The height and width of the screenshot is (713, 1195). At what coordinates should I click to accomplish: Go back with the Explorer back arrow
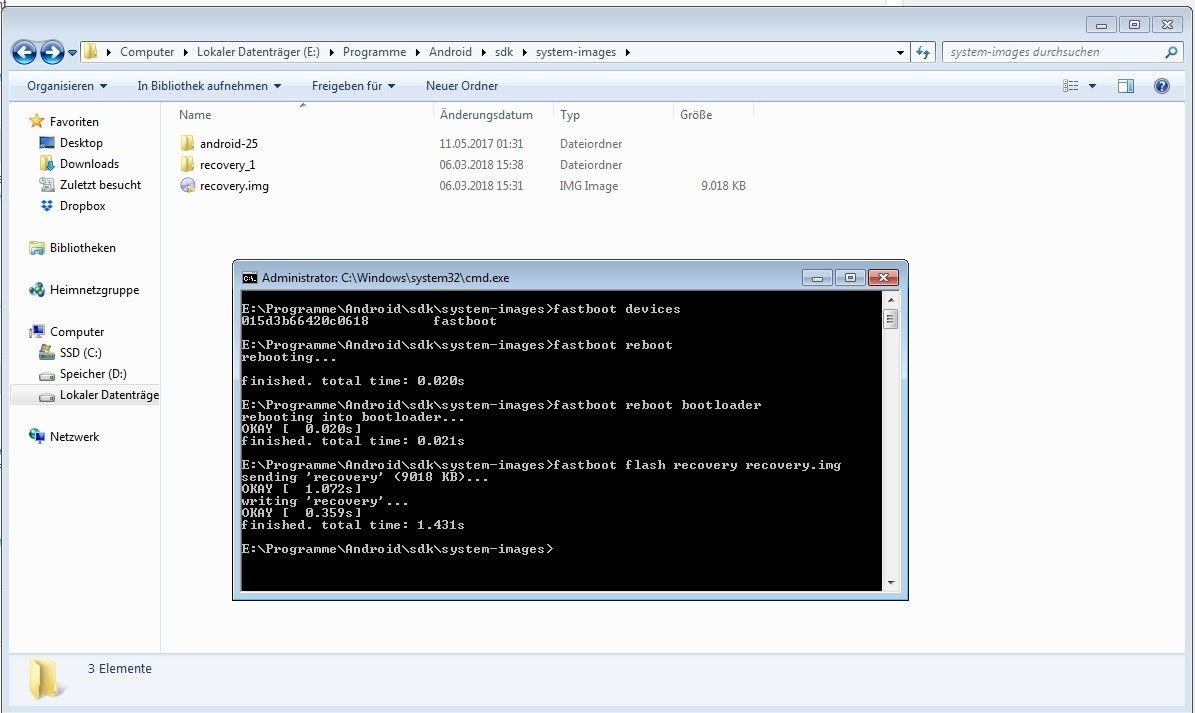coord(24,52)
